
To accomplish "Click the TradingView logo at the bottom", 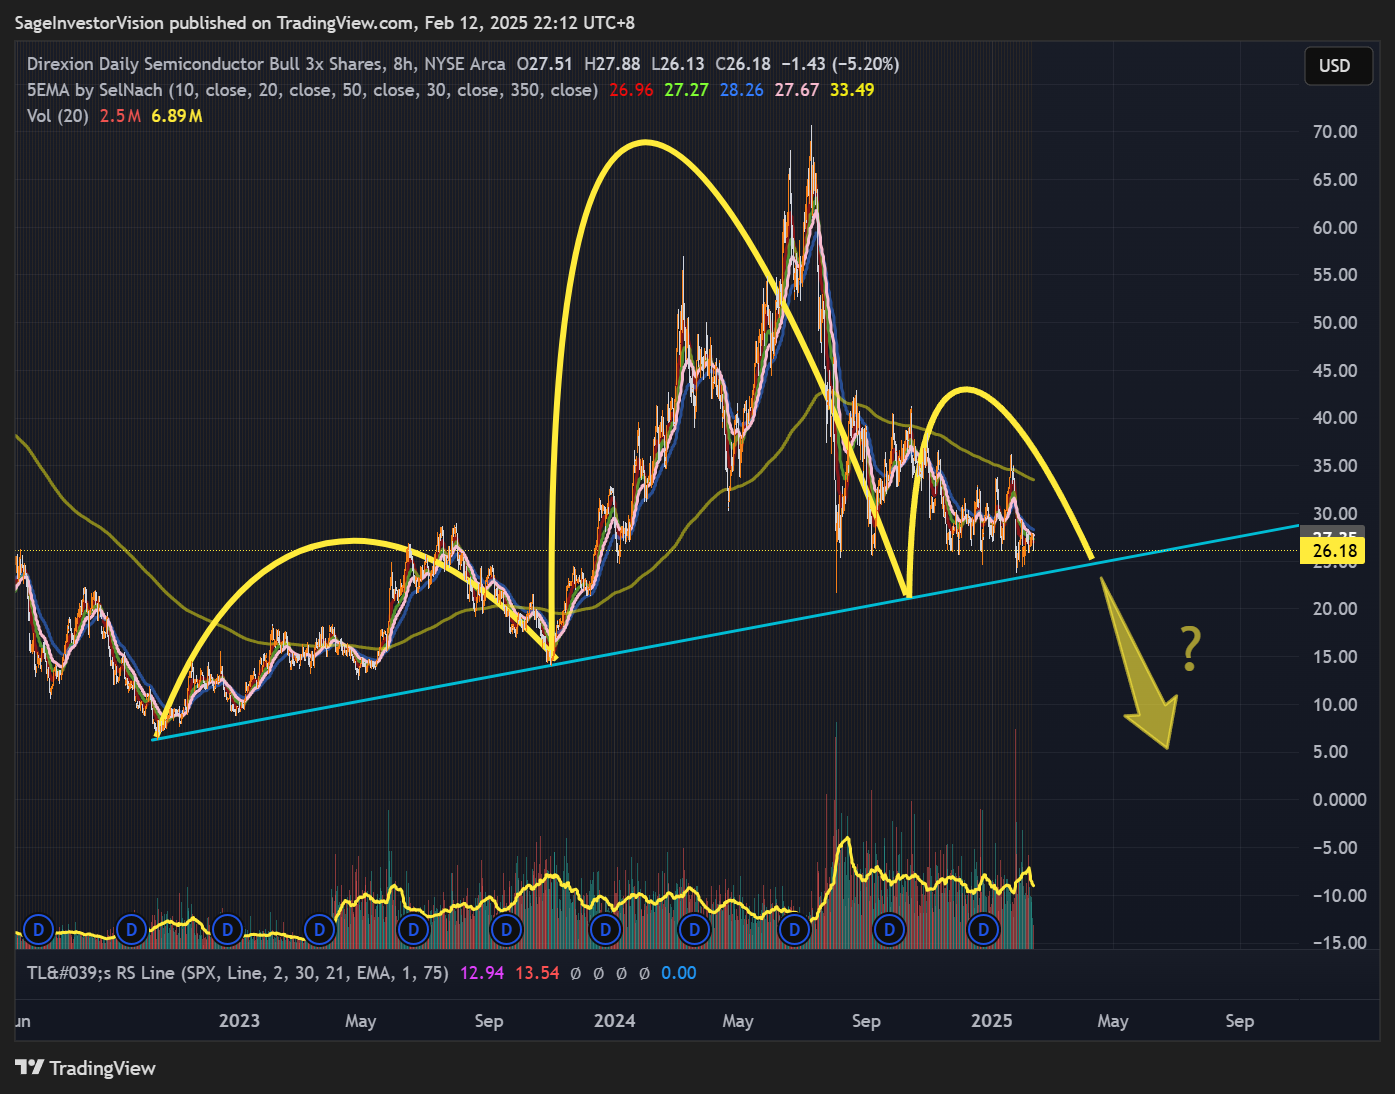I will pos(86,1068).
